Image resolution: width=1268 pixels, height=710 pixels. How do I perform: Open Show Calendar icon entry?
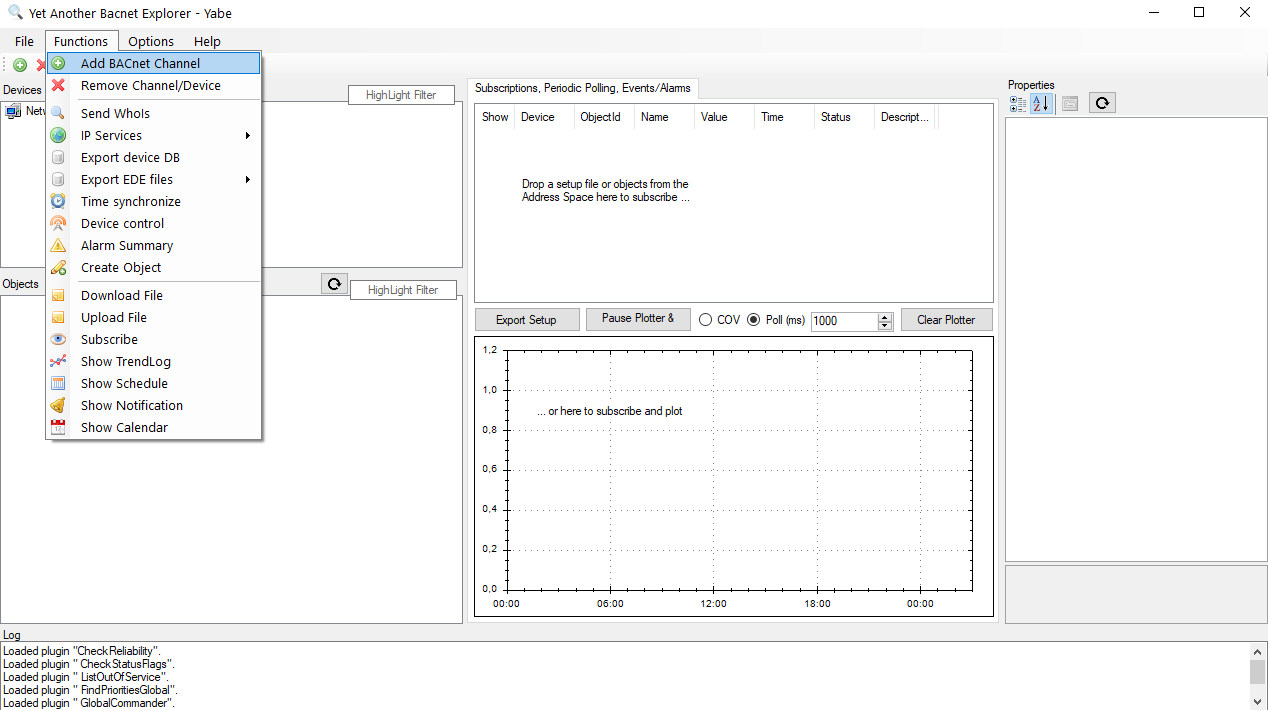(x=58, y=427)
